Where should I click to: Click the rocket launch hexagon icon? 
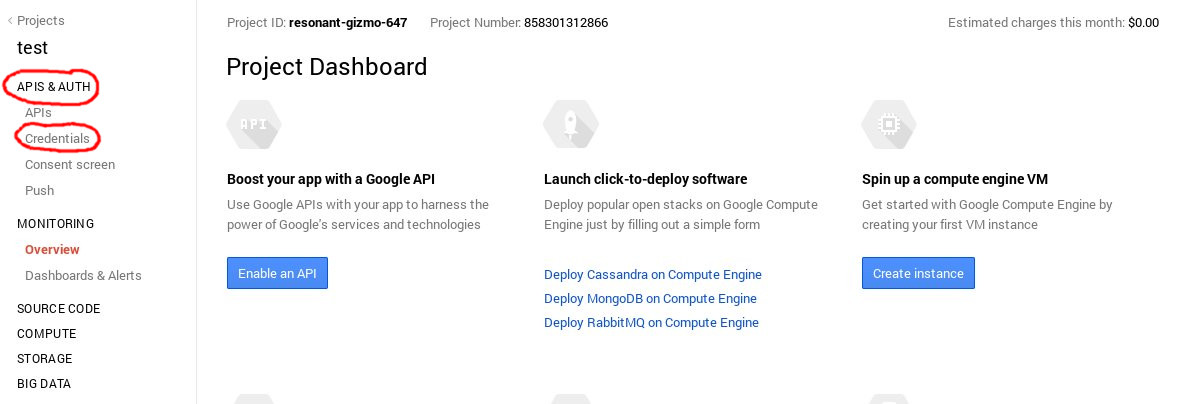(x=570, y=124)
